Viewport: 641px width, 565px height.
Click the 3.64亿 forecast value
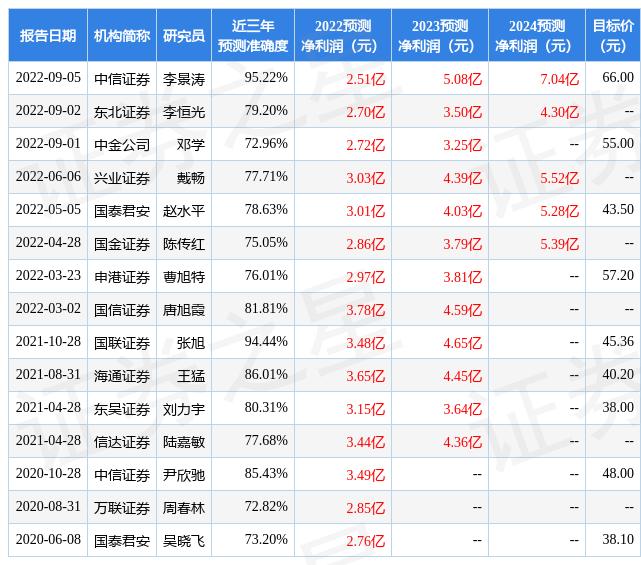tap(463, 410)
